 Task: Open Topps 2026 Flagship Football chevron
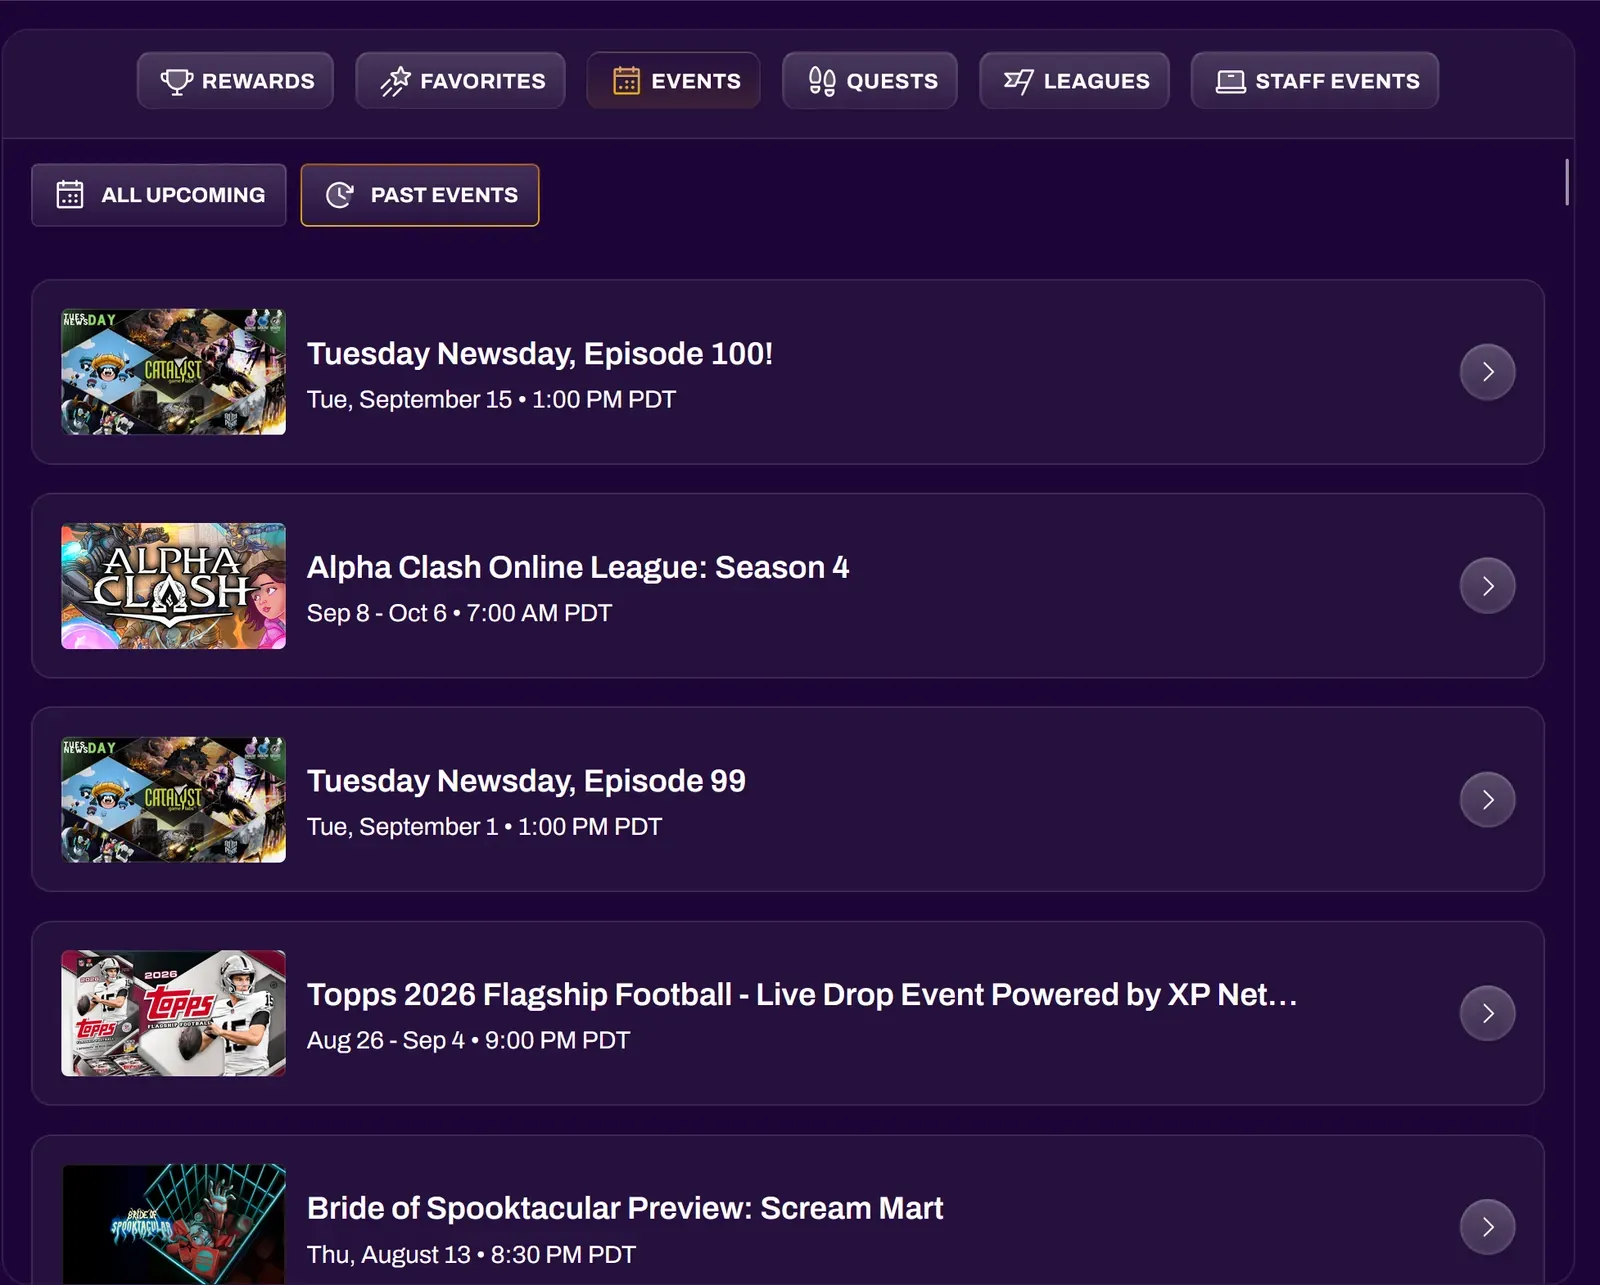[1488, 1013]
